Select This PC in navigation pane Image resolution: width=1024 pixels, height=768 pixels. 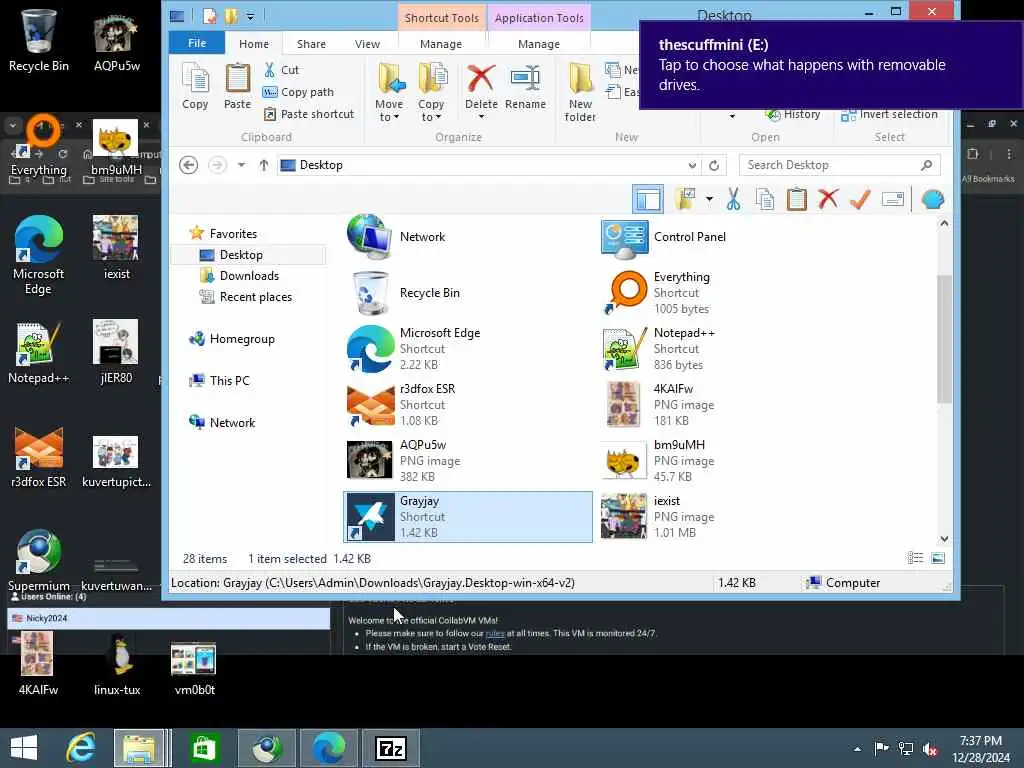click(x=229, y=381)
